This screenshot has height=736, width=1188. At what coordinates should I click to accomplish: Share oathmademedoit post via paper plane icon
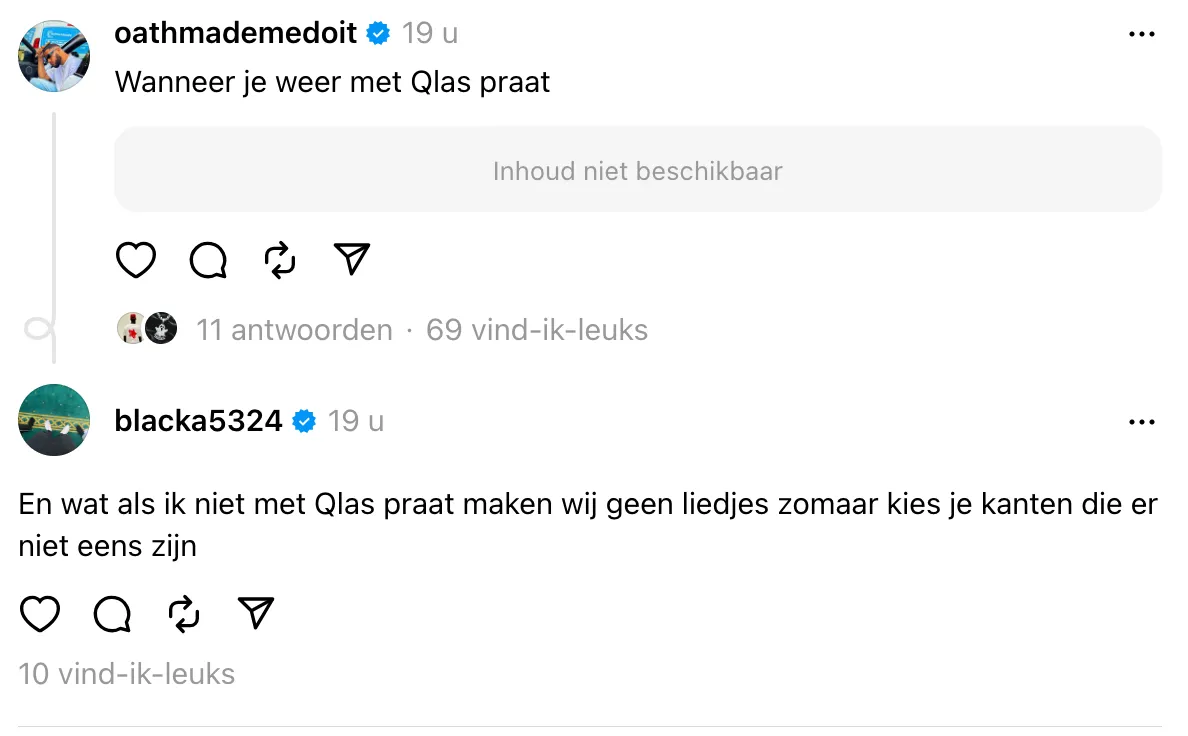click(352, 258)
